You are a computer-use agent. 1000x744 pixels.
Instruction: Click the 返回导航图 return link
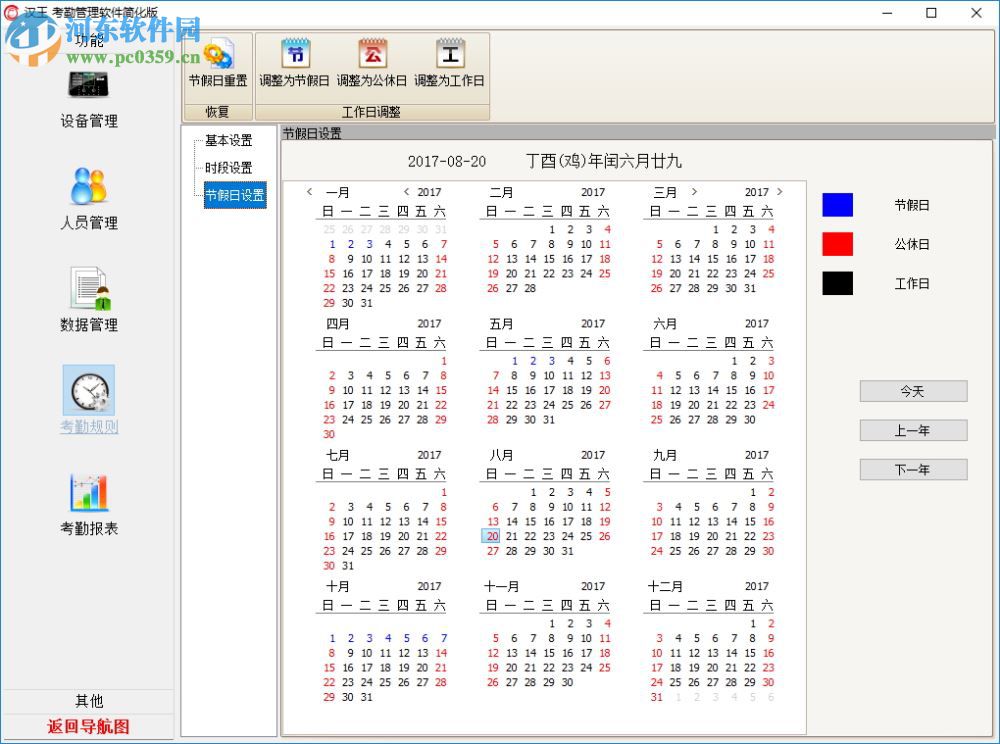88,725
